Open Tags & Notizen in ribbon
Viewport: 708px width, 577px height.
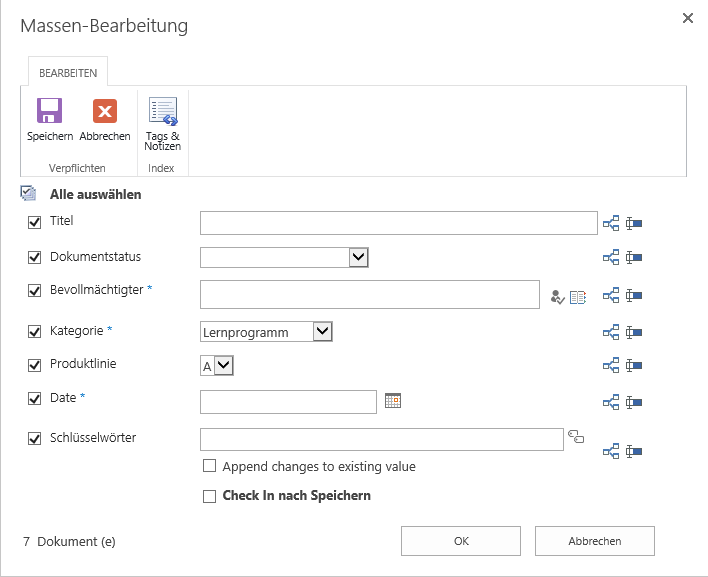coord(163,124)
